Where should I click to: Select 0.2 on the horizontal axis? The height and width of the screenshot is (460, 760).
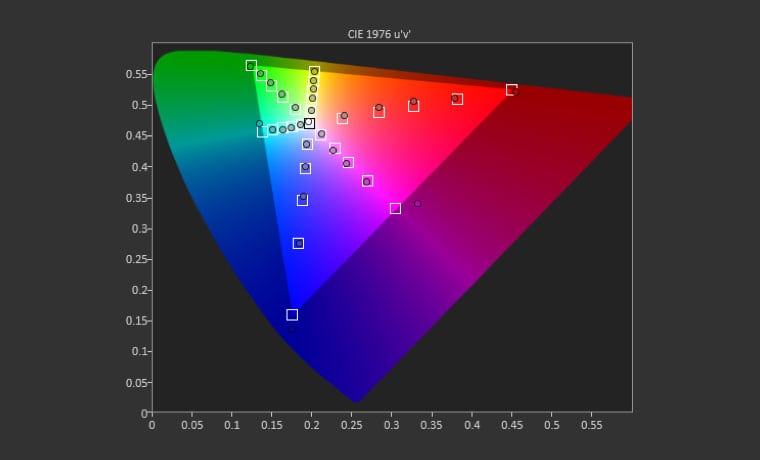pyautogui.click(x=312, y=425)
